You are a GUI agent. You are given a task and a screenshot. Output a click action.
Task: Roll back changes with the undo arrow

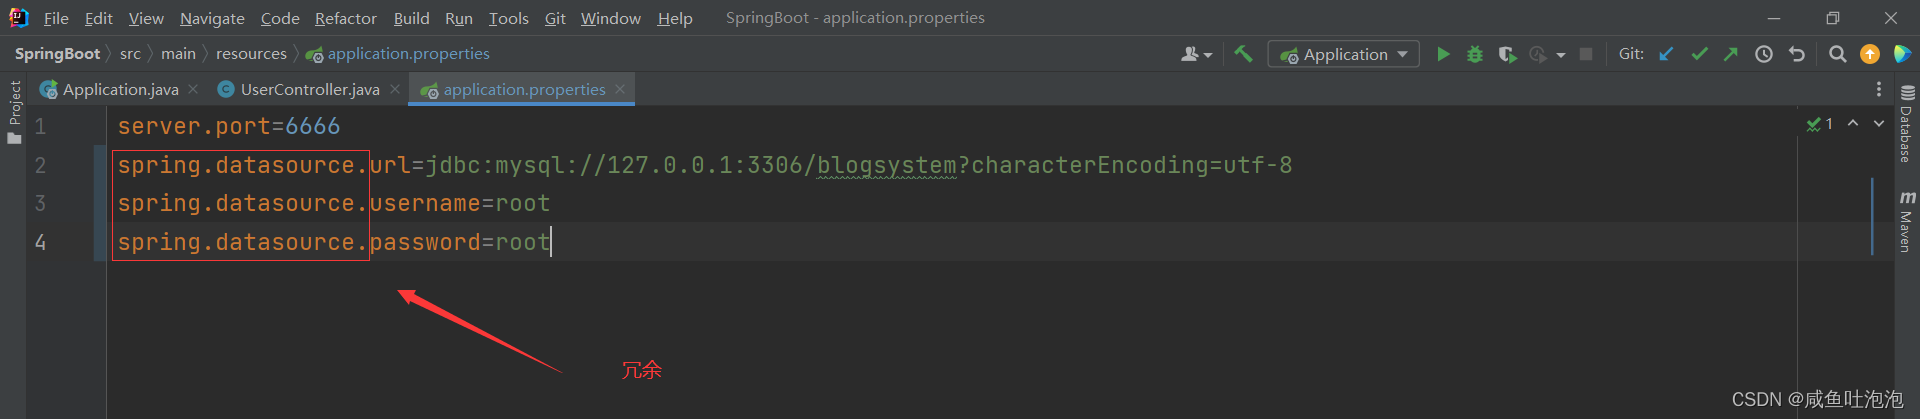point(1797,54)
